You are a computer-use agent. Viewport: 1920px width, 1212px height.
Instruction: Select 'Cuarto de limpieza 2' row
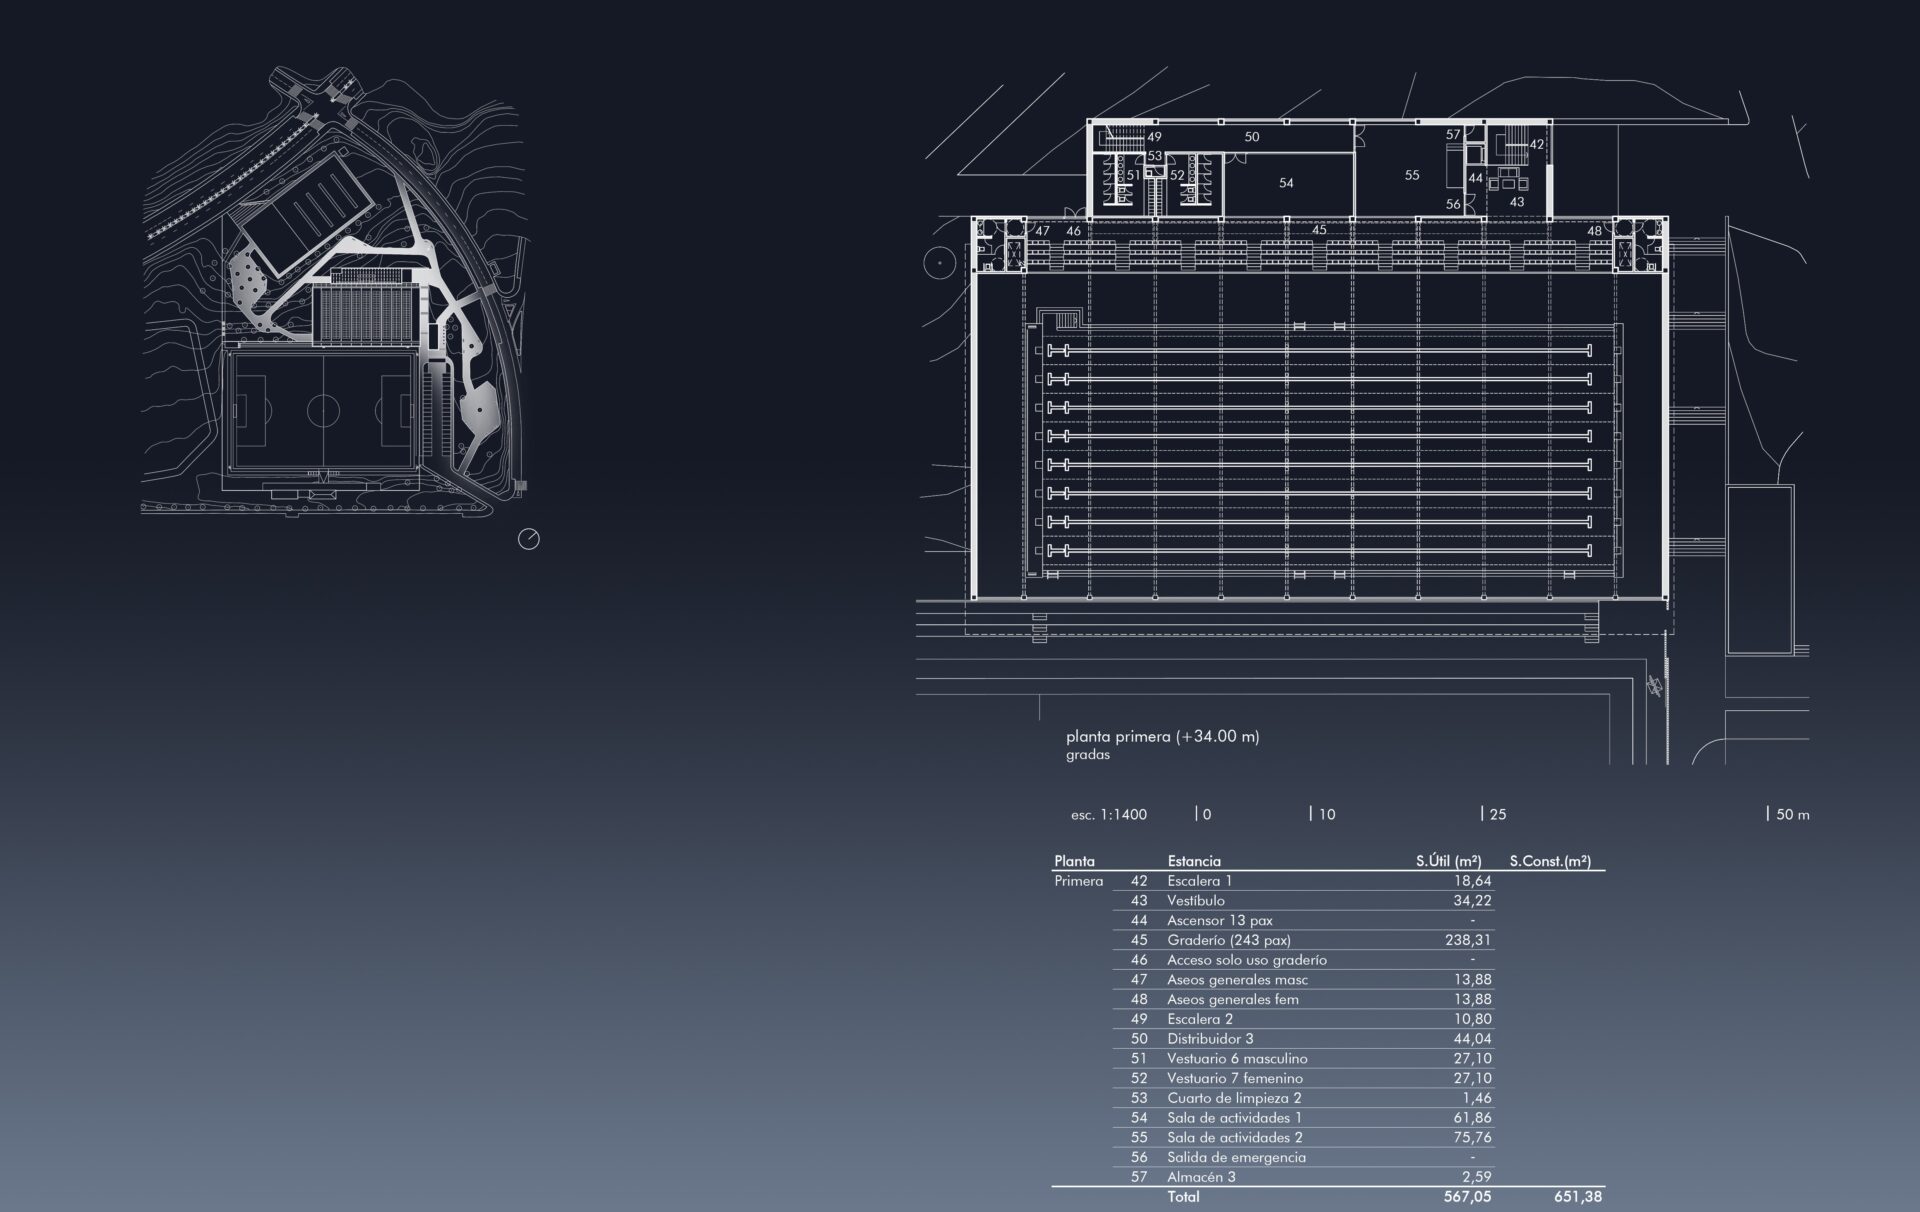click(1304, 1098)
